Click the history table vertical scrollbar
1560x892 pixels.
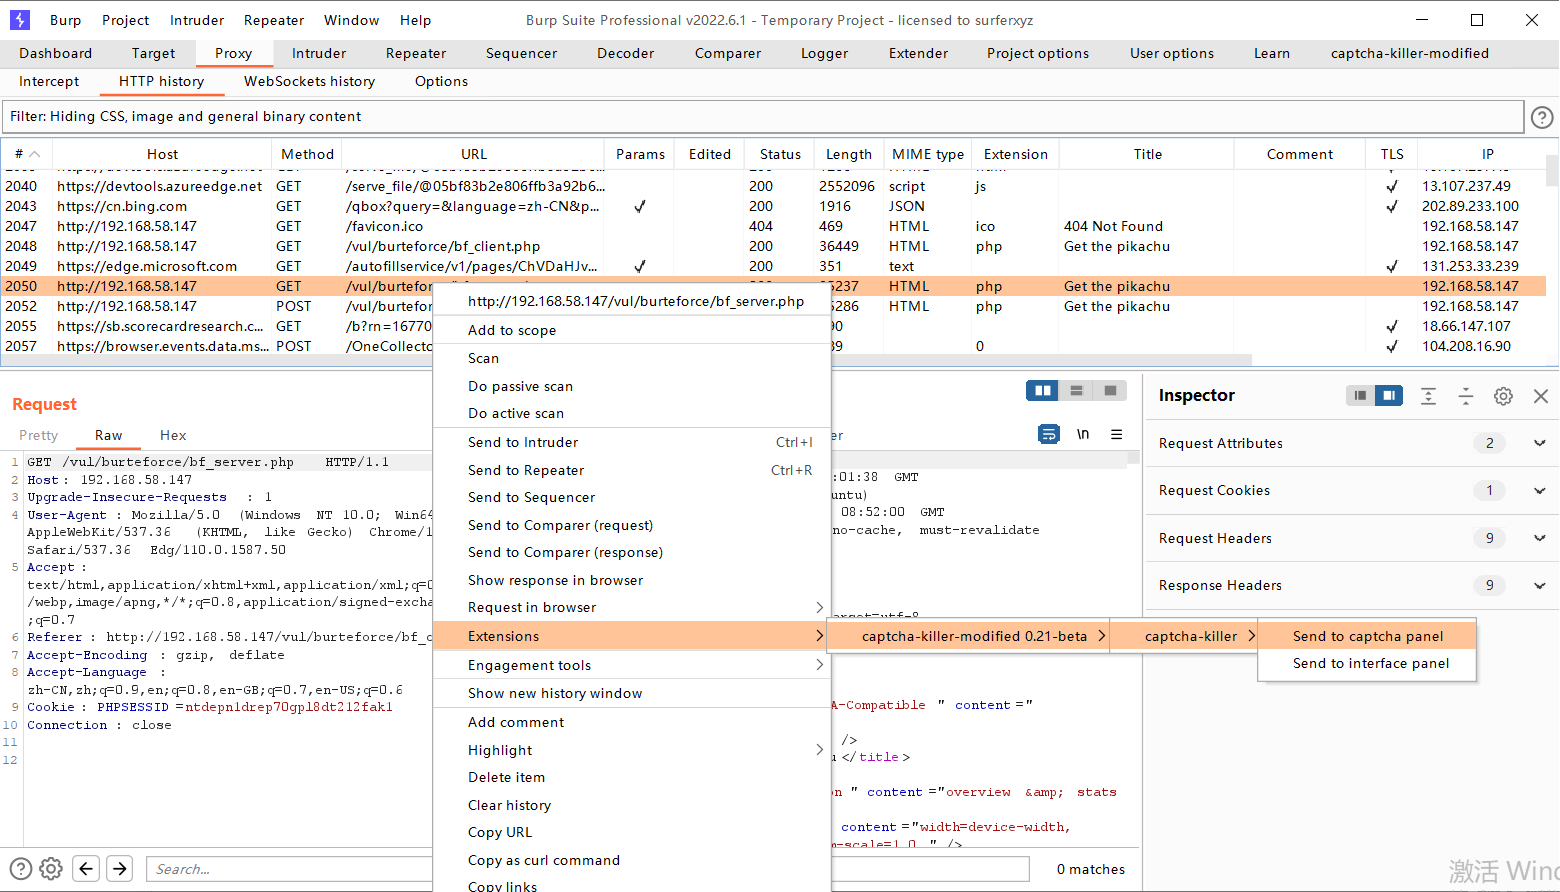pyautogui.click(x=1552, y=171)
